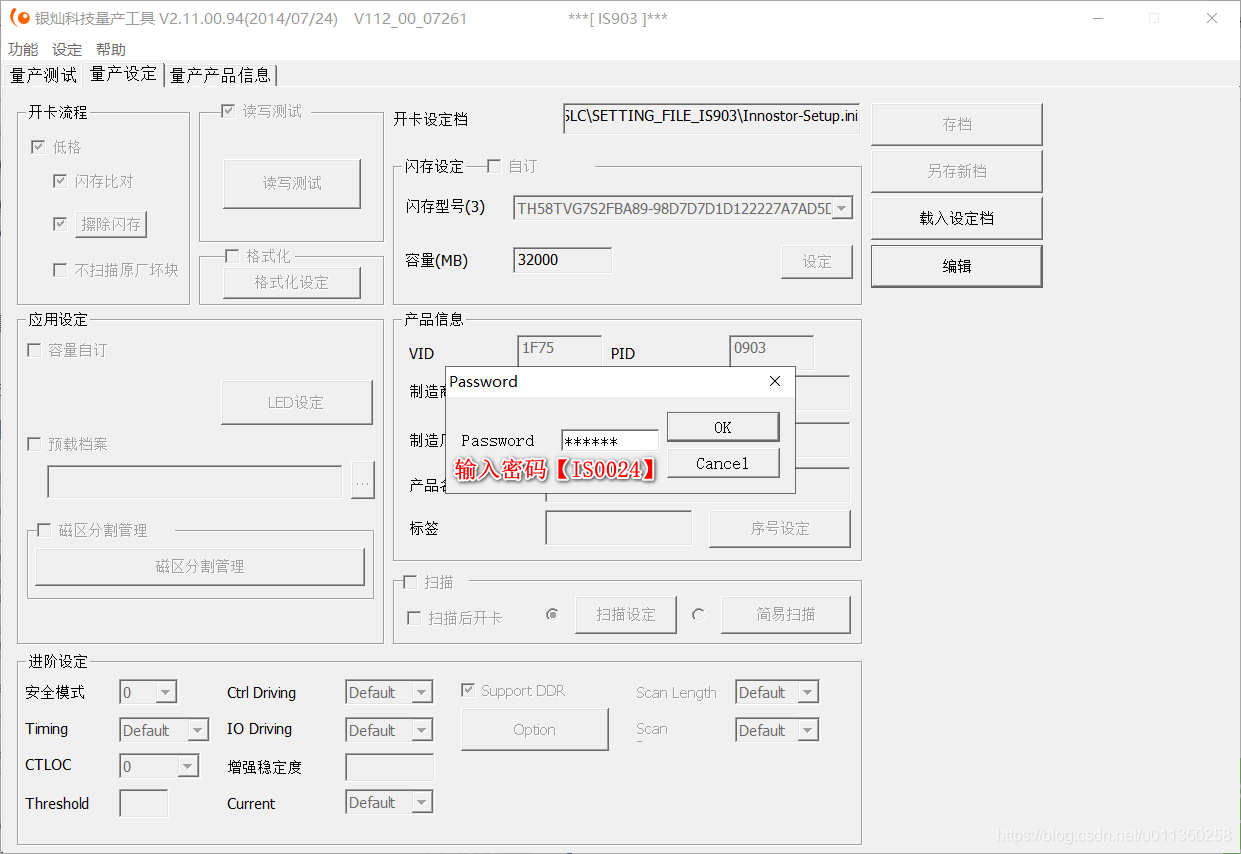Open the 磁区分割管理 button
This screenshot has height=854, width=1241.
[x=200, y=566]
